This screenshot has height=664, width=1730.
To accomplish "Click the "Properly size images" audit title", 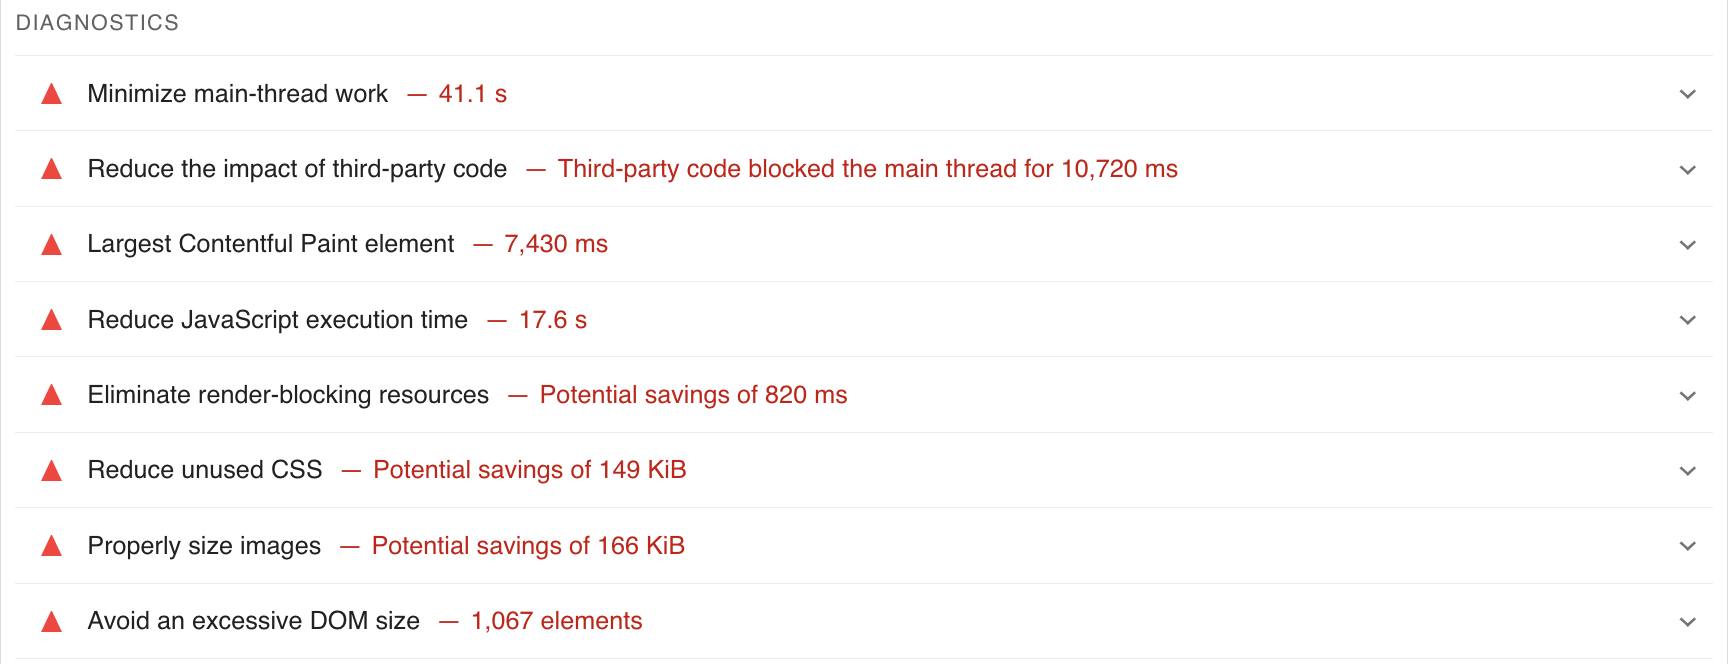I will click(x=204, y=546).
